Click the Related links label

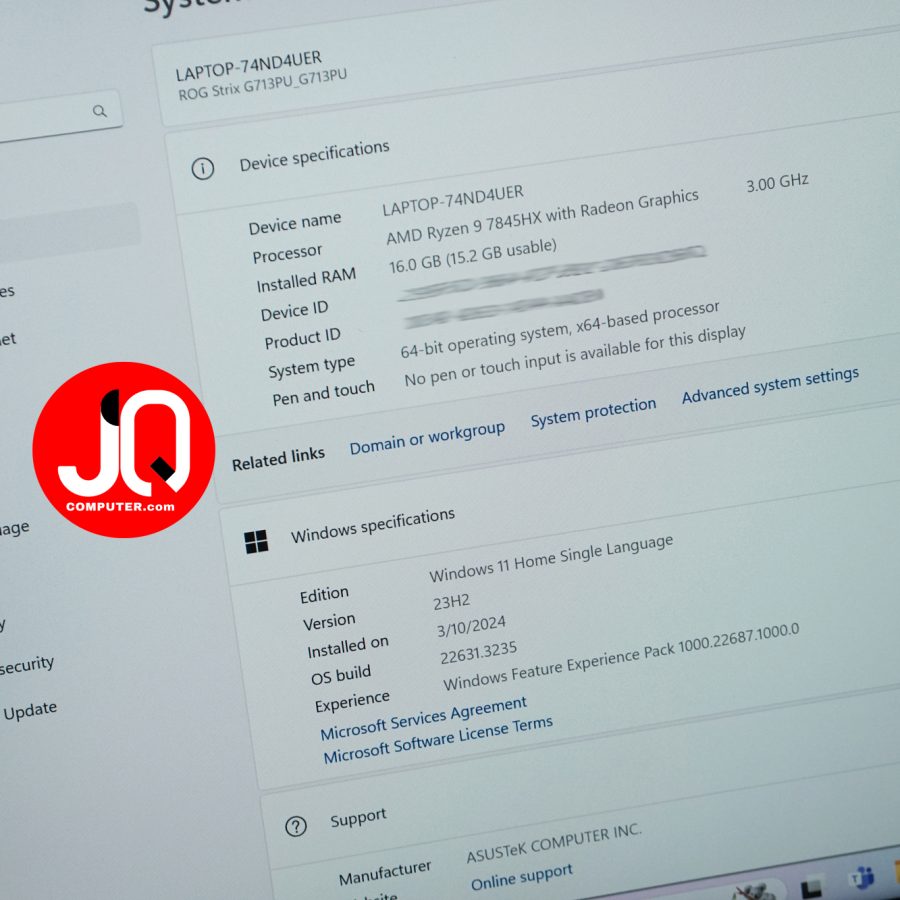(278, 459)
